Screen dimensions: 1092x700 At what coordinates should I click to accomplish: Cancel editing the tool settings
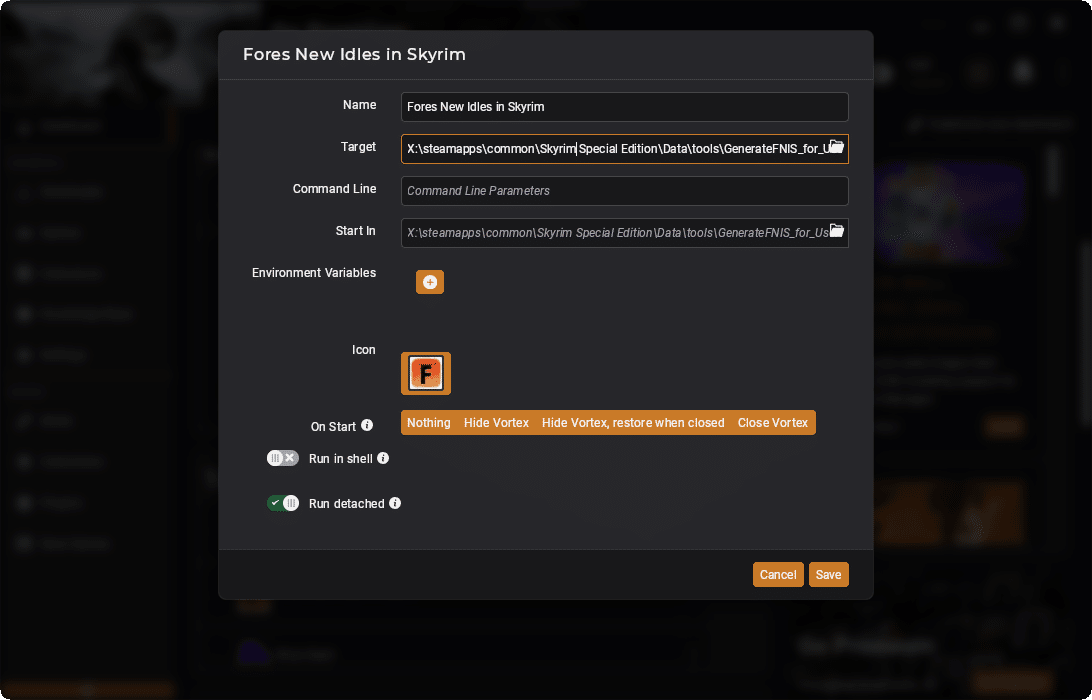coord(778,574)
